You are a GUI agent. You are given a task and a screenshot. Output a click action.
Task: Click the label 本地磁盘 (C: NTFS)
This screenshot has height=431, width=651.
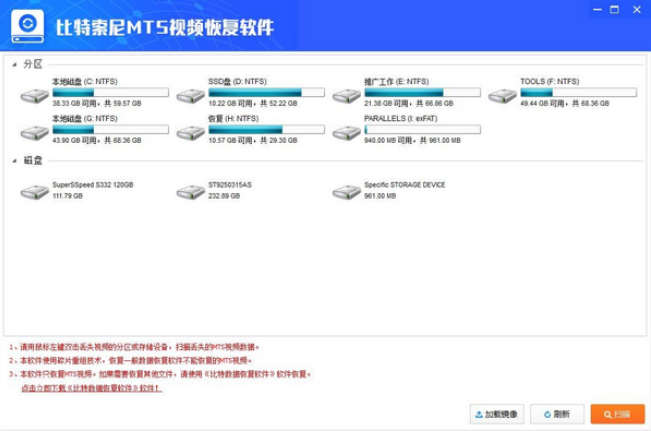[85, 81]
